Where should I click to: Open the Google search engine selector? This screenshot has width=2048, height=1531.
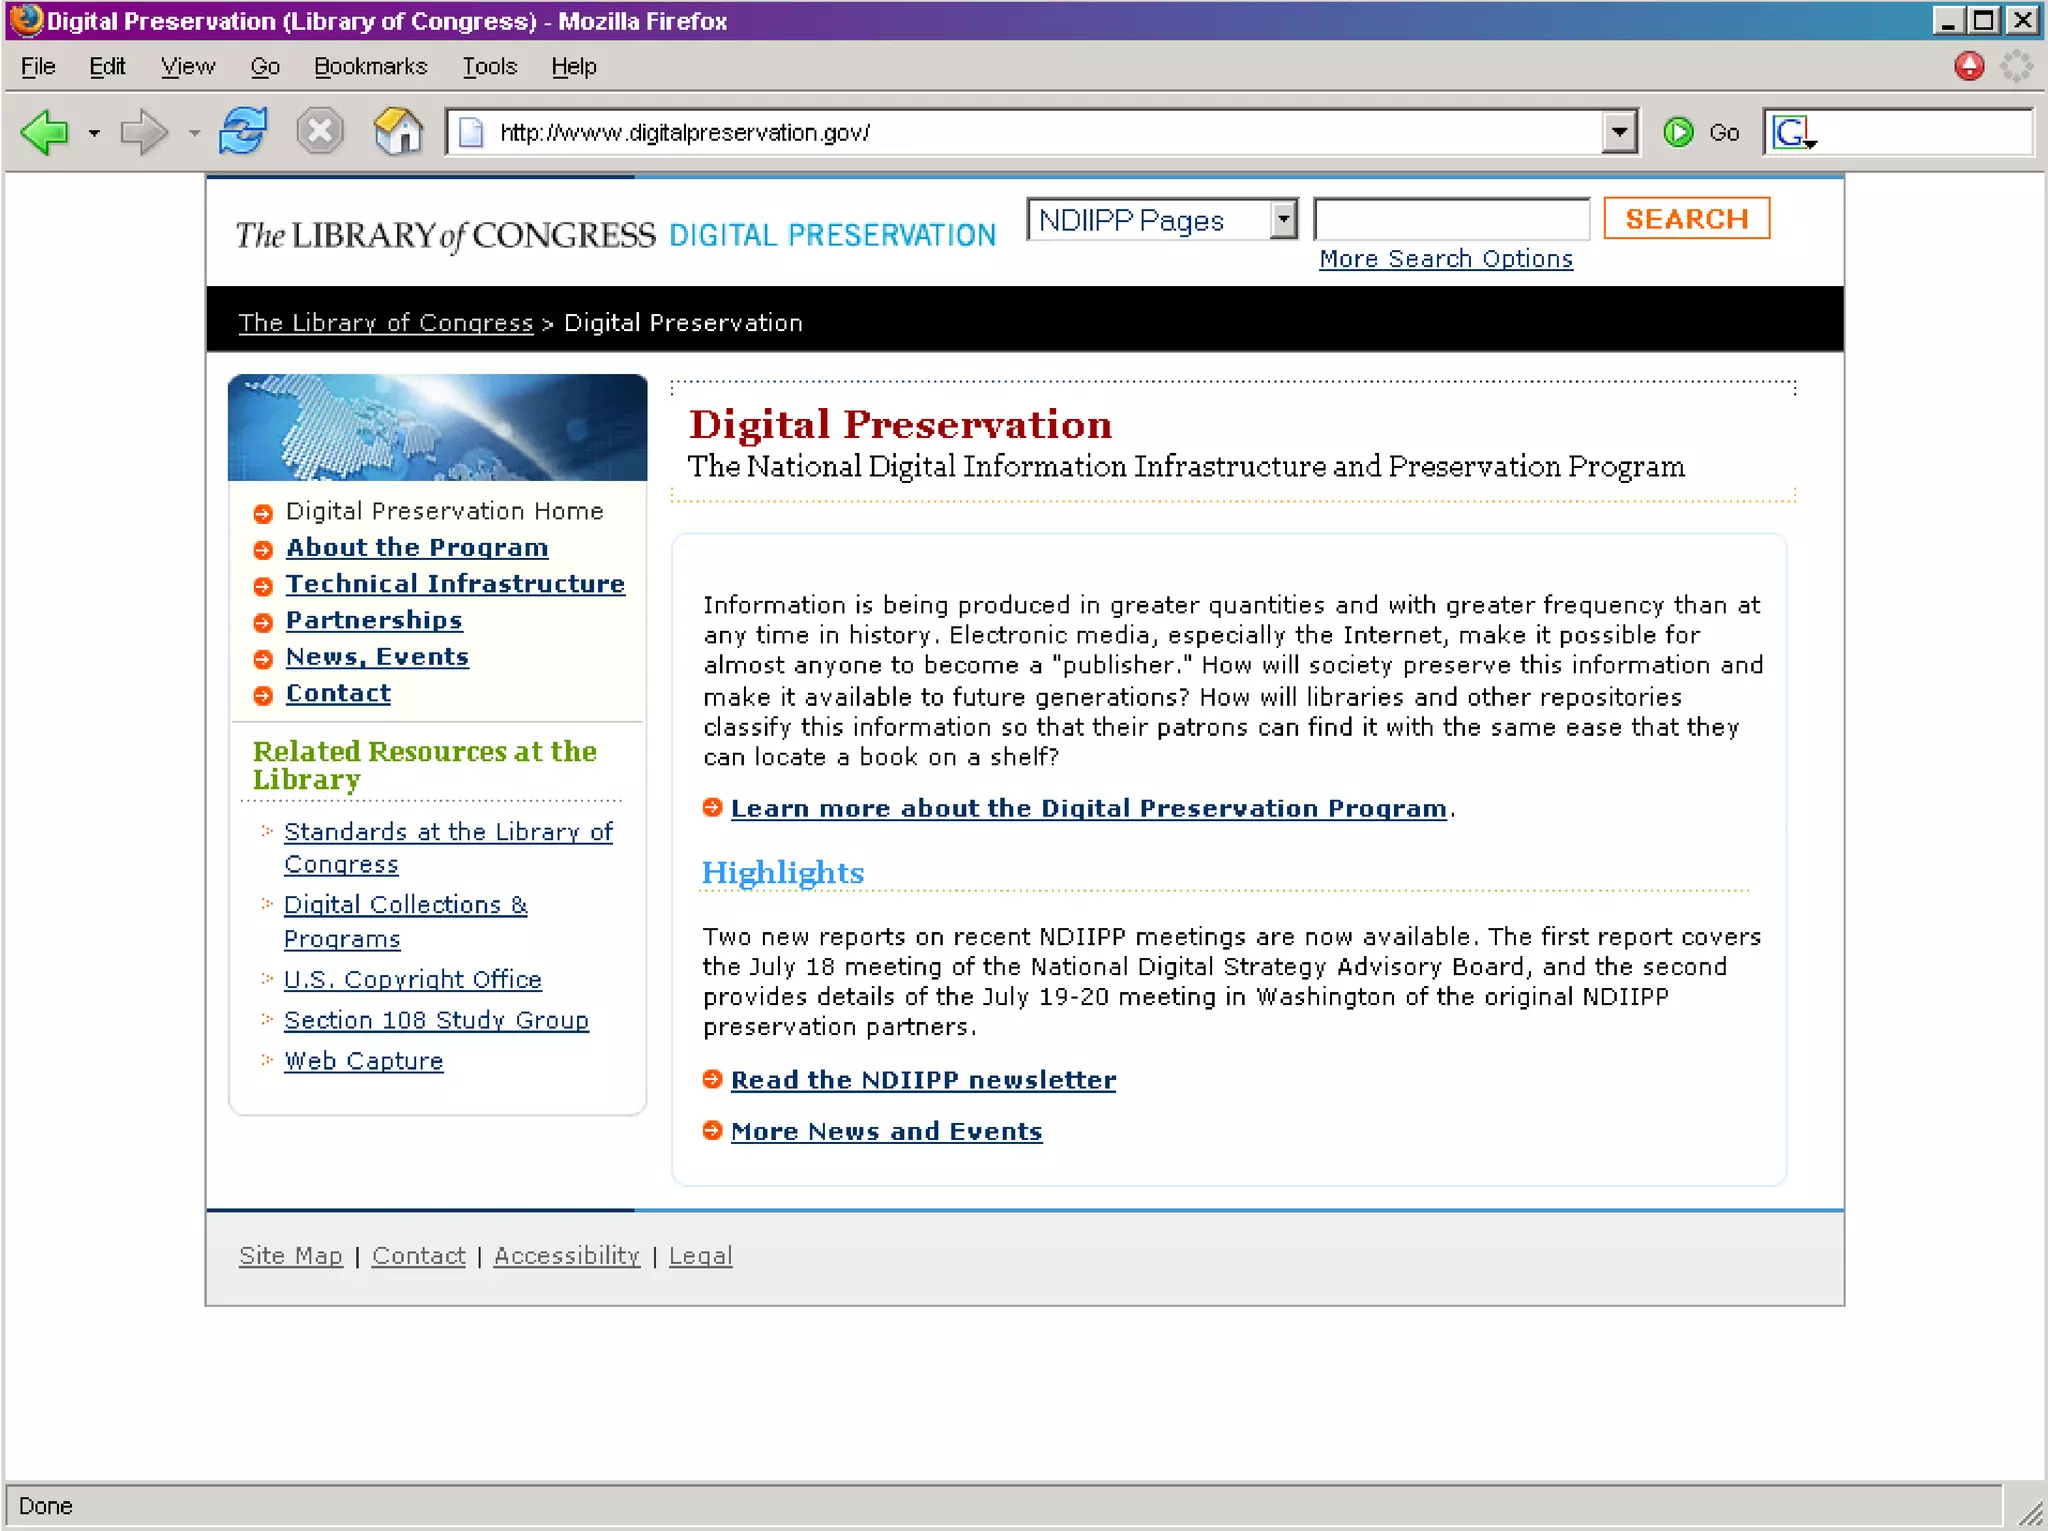1794,132
